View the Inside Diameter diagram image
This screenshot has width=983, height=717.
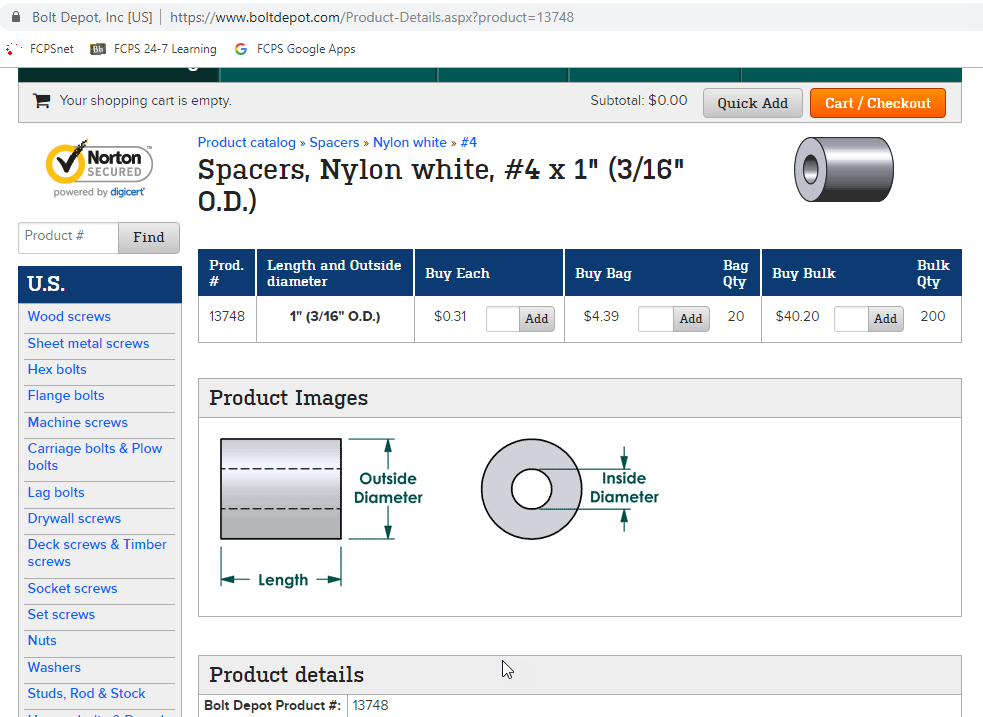(570, 489)
